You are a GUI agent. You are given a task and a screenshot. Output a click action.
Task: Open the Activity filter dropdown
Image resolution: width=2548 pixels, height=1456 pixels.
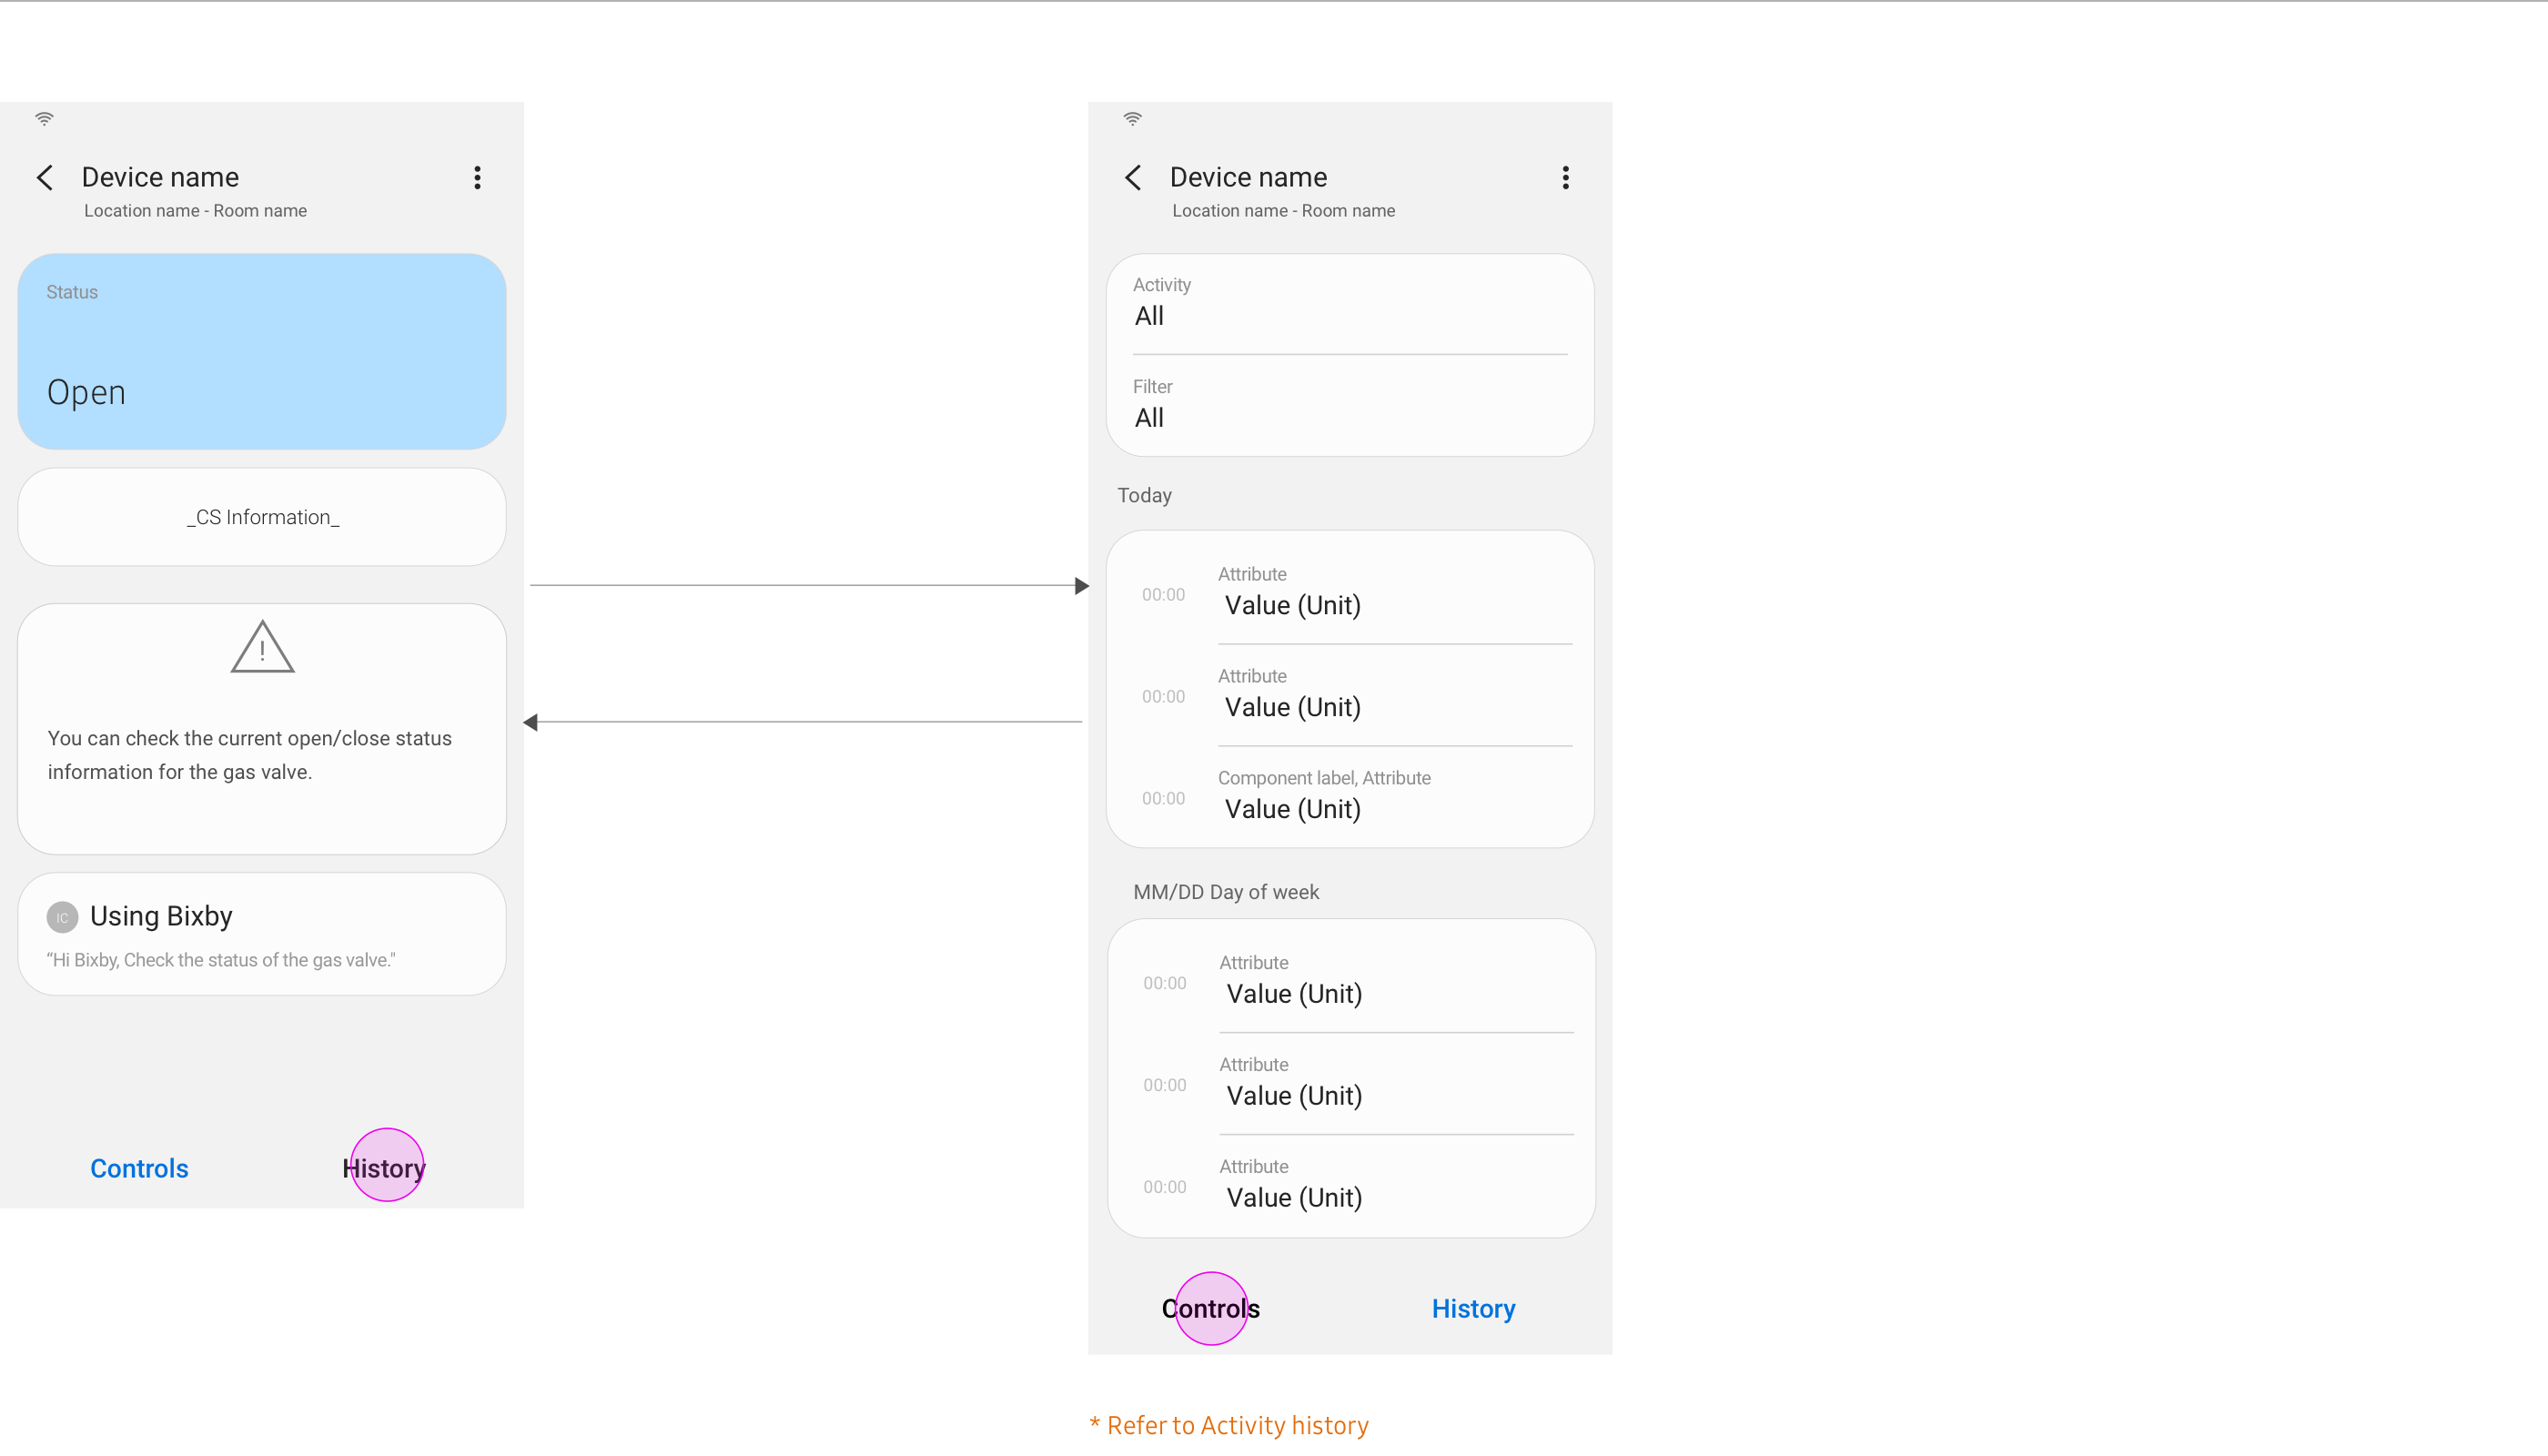(1349, 304)
